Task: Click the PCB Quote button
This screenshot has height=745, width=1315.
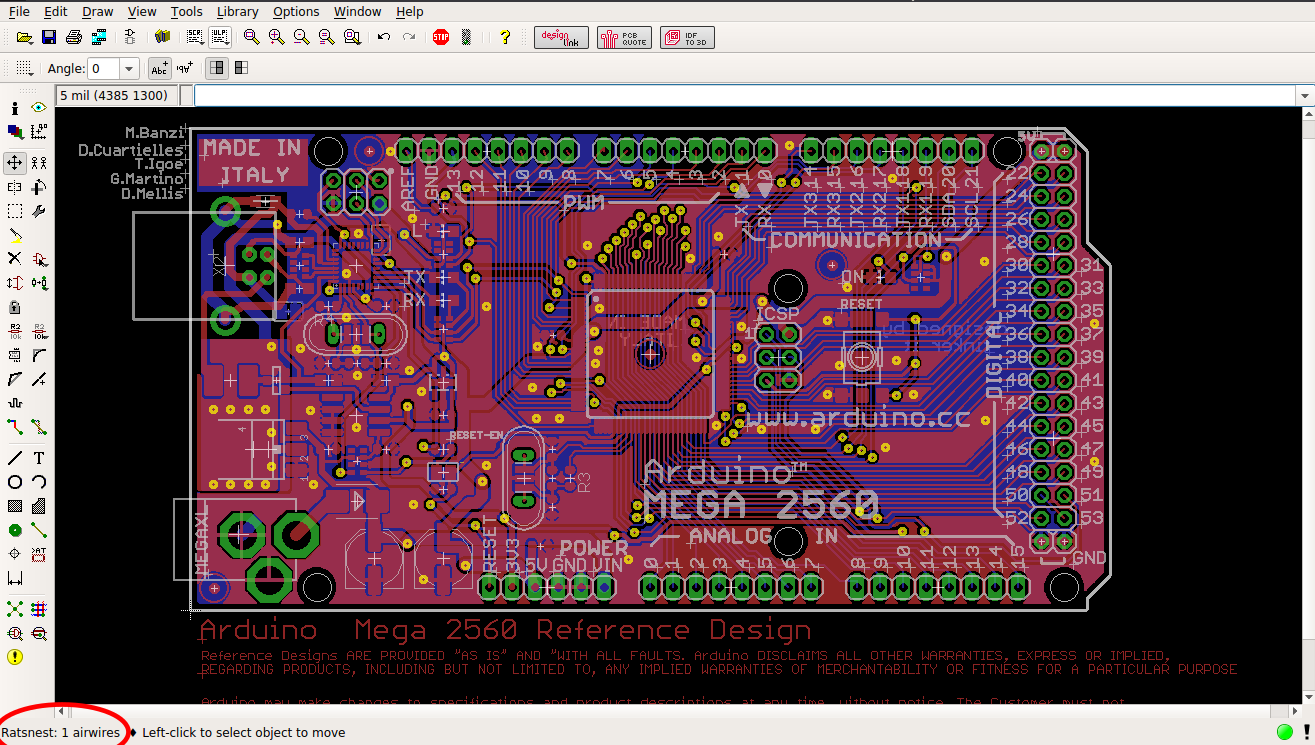Action: (x=624, y=37)
